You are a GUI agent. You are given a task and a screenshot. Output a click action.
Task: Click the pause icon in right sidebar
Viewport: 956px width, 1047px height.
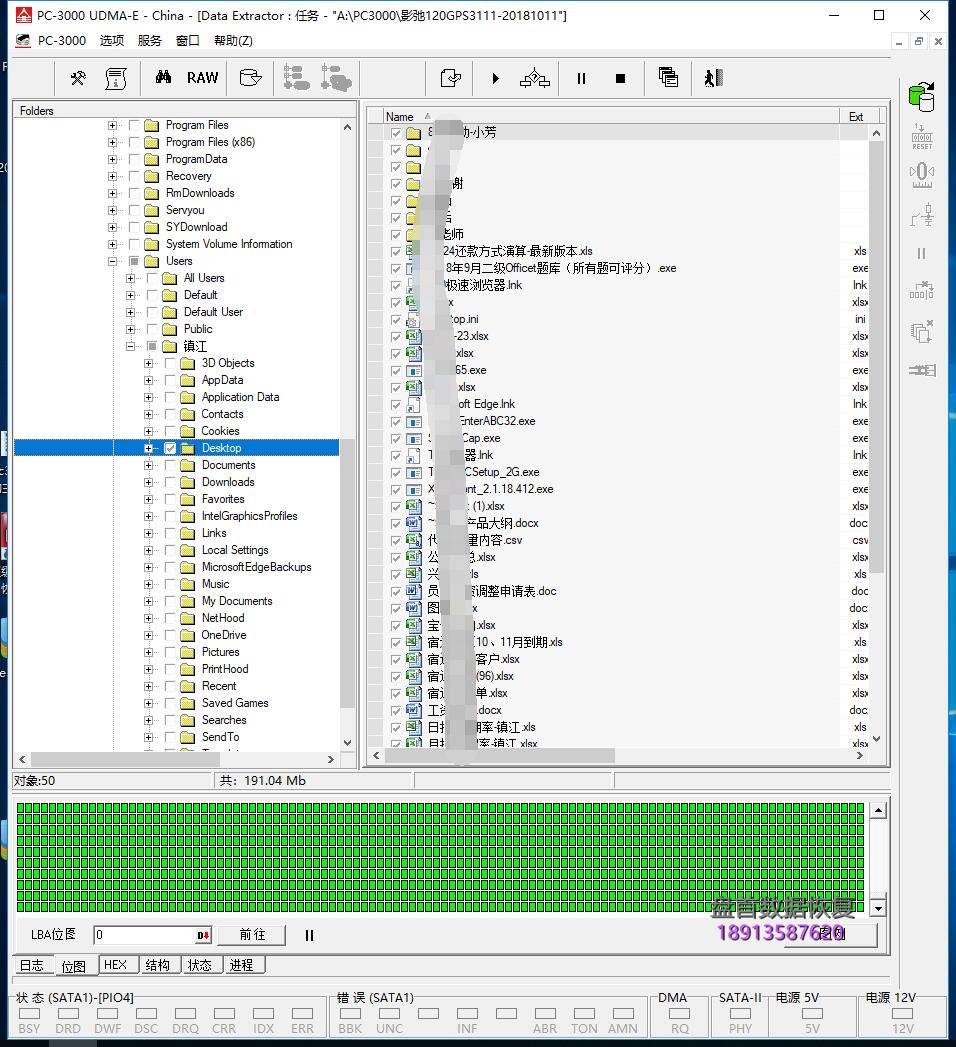(x=922, y=254)
